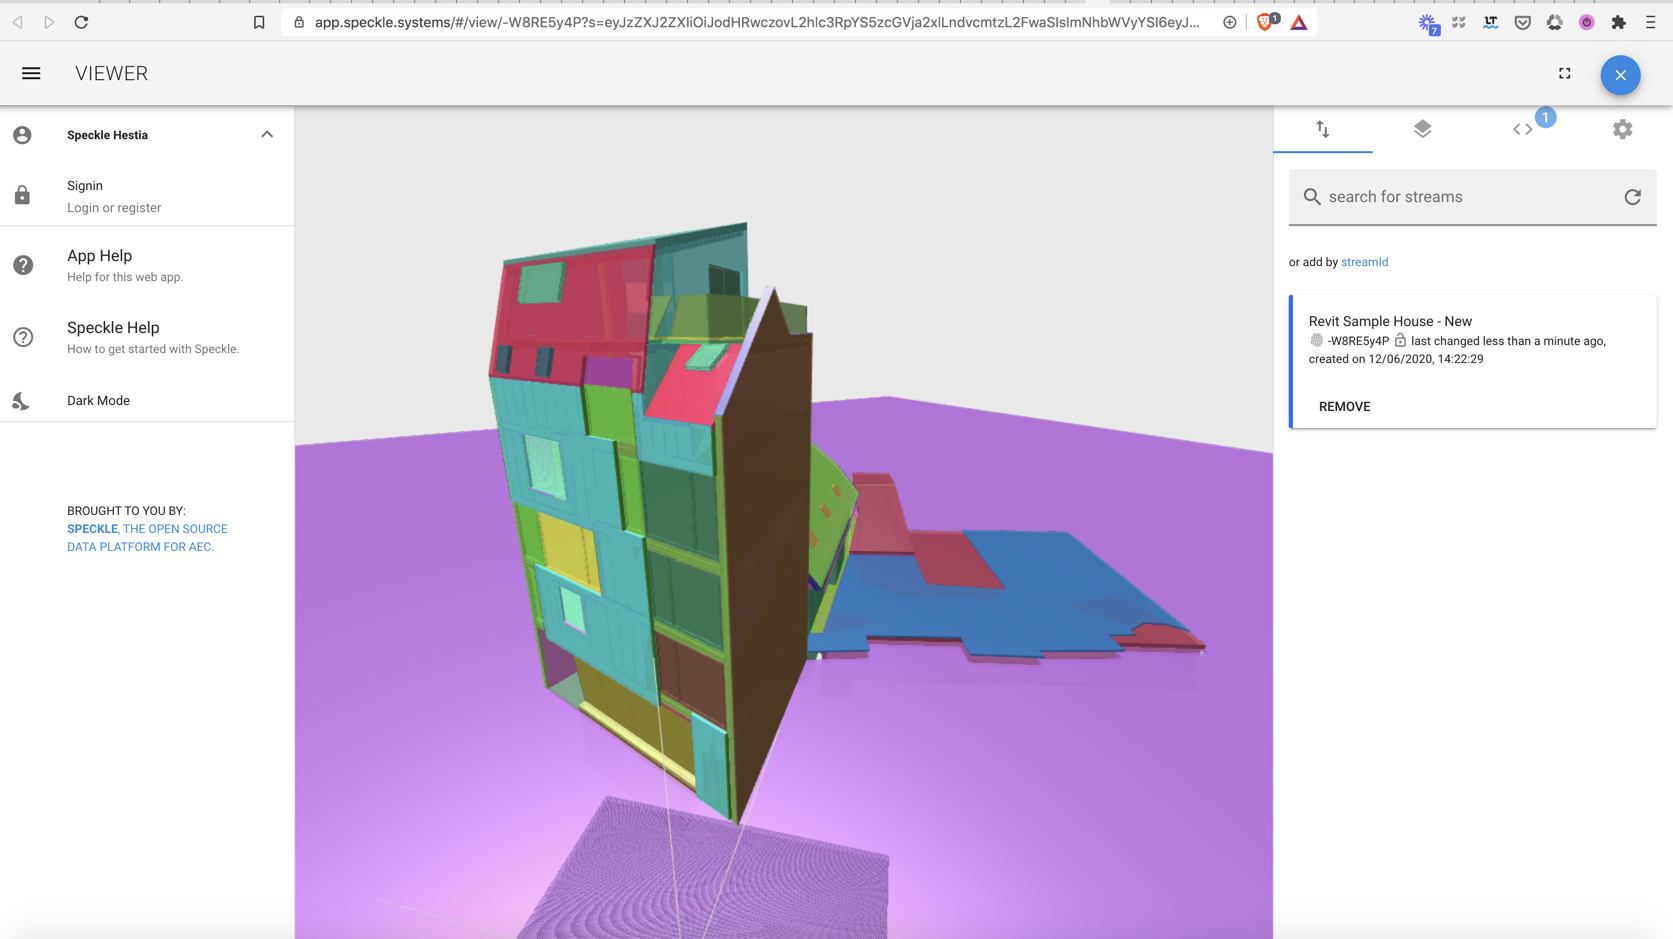
Task: Collapse the Speckle Hestia section
Action: click(266, 133)
